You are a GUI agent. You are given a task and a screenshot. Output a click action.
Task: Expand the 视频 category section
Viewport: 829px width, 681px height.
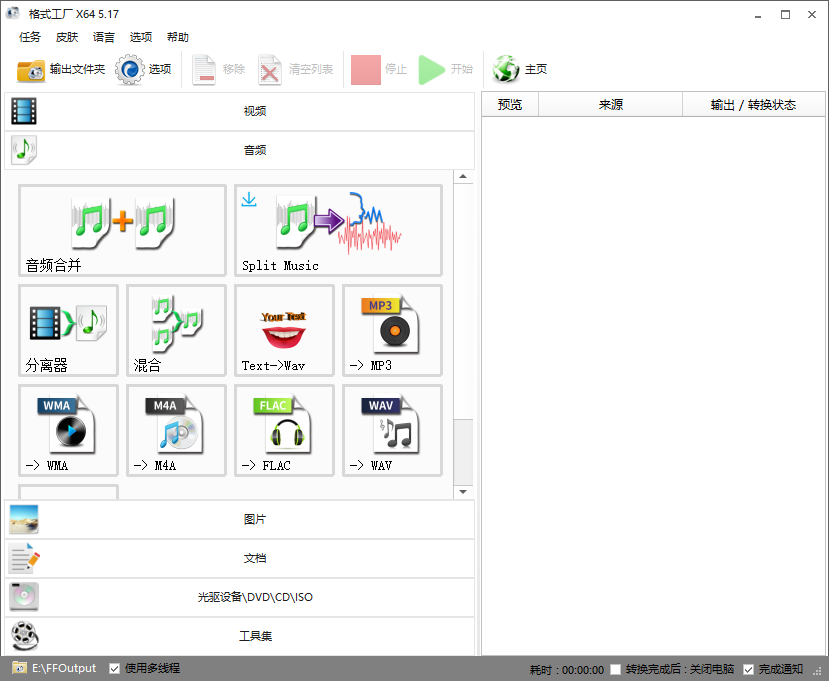pyautogui.click(x=238, y=111)
